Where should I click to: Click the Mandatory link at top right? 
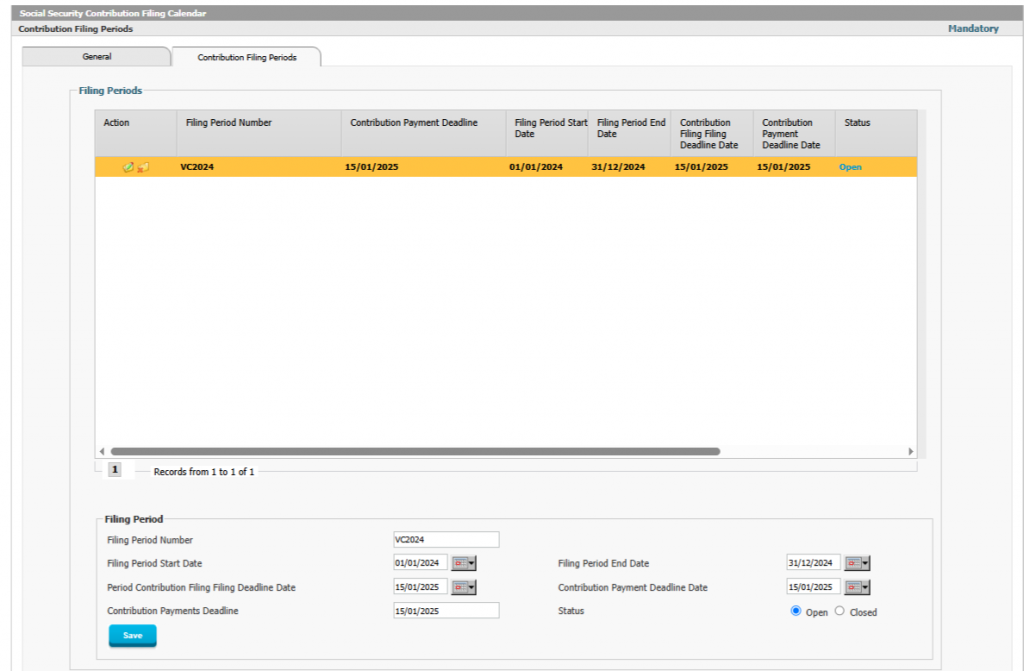(973, 29)
